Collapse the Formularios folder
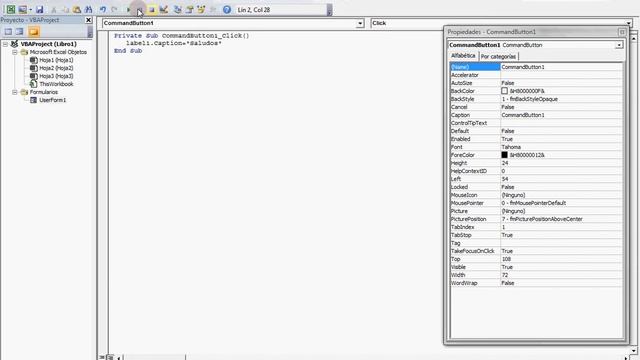The width and height of the screenshot is (640, 360). [x=15, y=92]
